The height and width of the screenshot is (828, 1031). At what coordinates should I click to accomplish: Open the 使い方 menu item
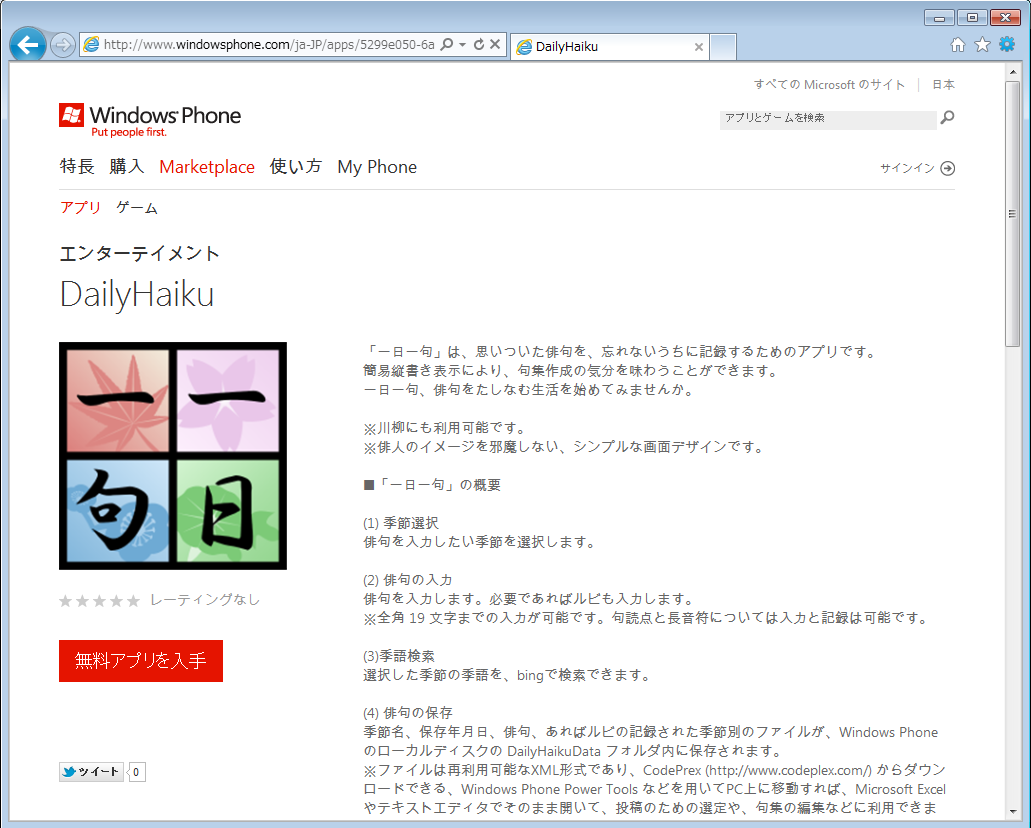[x=296, y=166]
